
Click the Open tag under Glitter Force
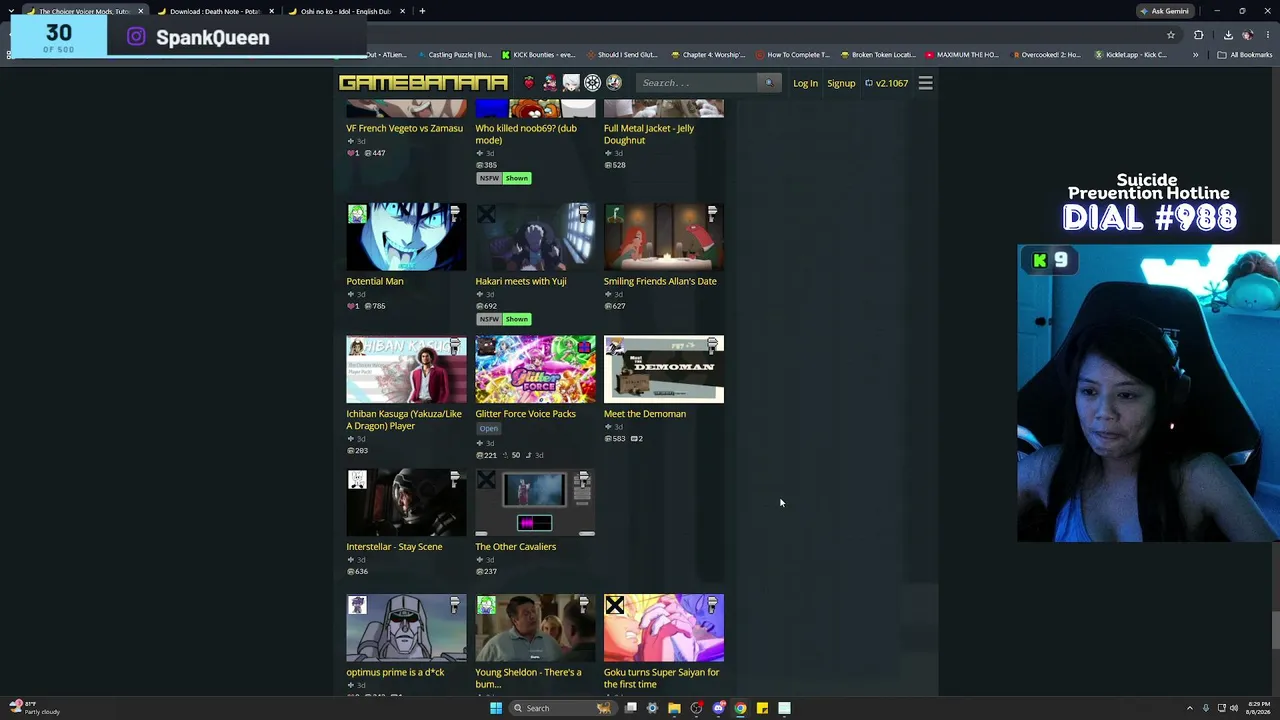(x=488, y=428)
